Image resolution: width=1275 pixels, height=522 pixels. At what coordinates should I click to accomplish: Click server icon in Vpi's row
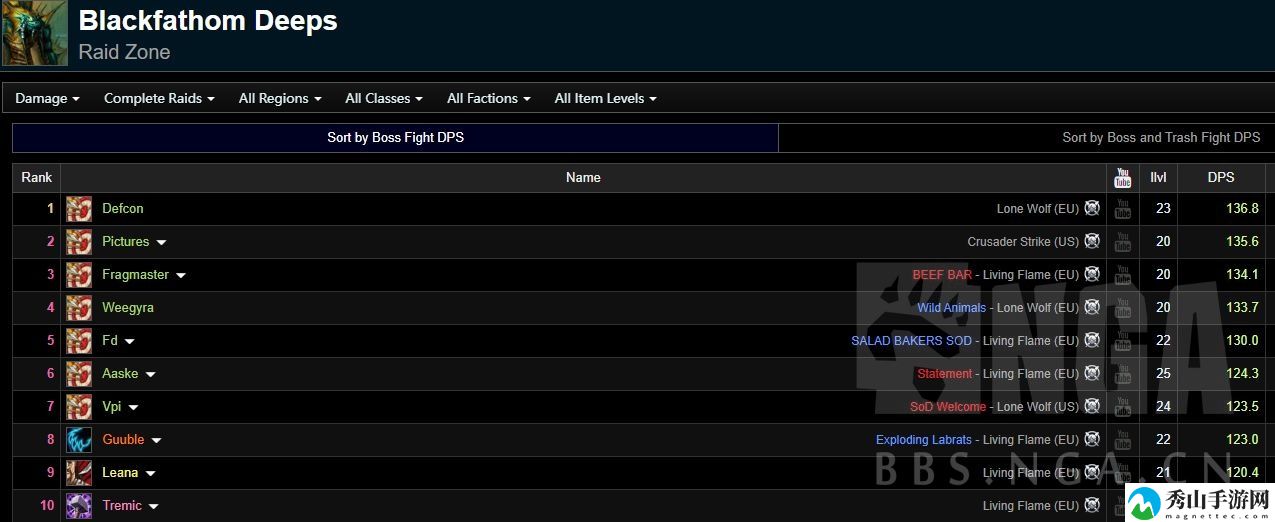point(1092,406)
